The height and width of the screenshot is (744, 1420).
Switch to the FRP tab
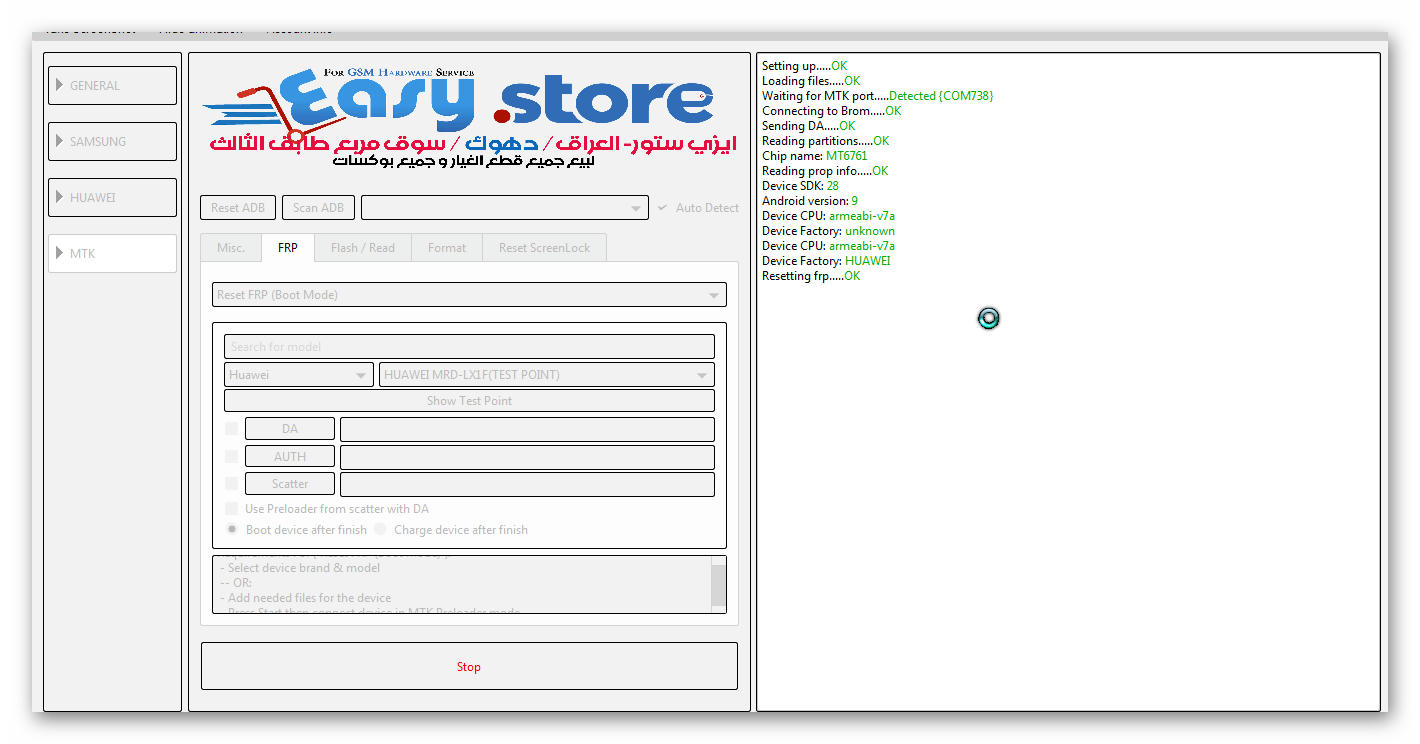click(288, 248)
